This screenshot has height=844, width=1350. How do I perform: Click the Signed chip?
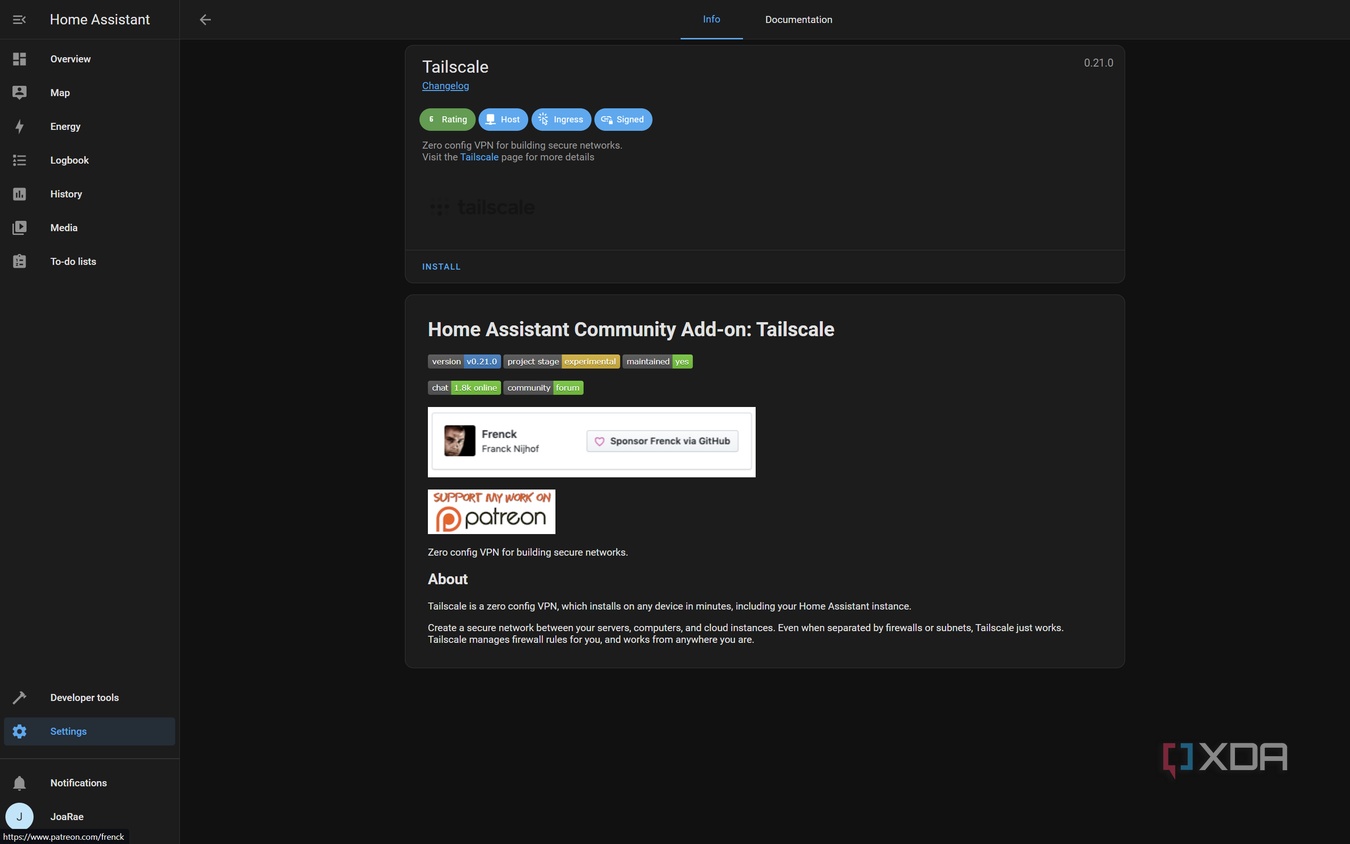pos(623,120)
